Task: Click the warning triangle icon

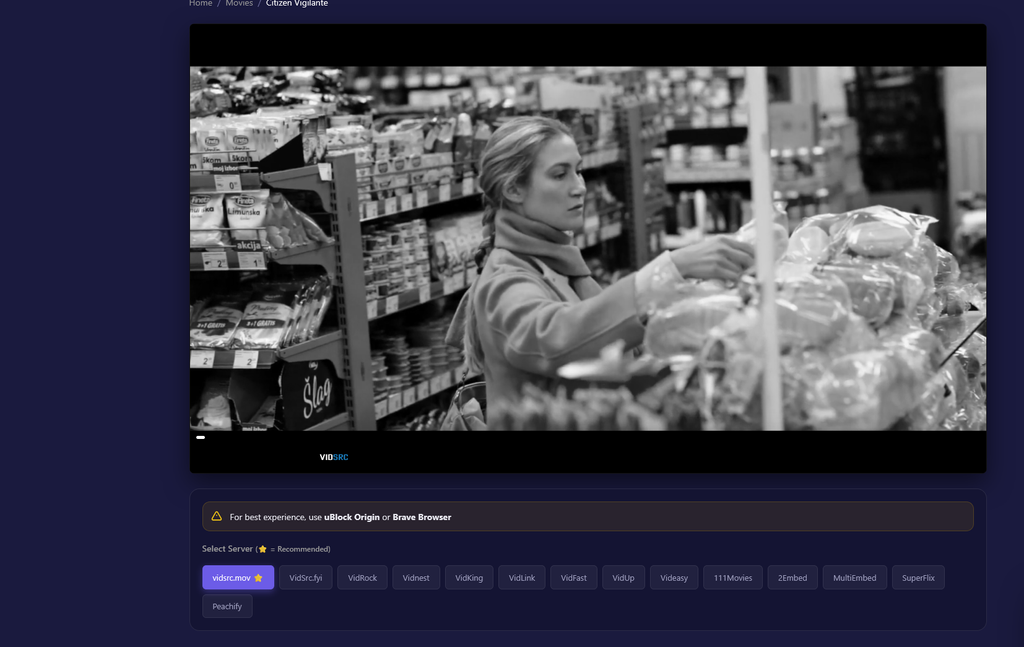Action: pyautogui.click(x=217, y=516)
